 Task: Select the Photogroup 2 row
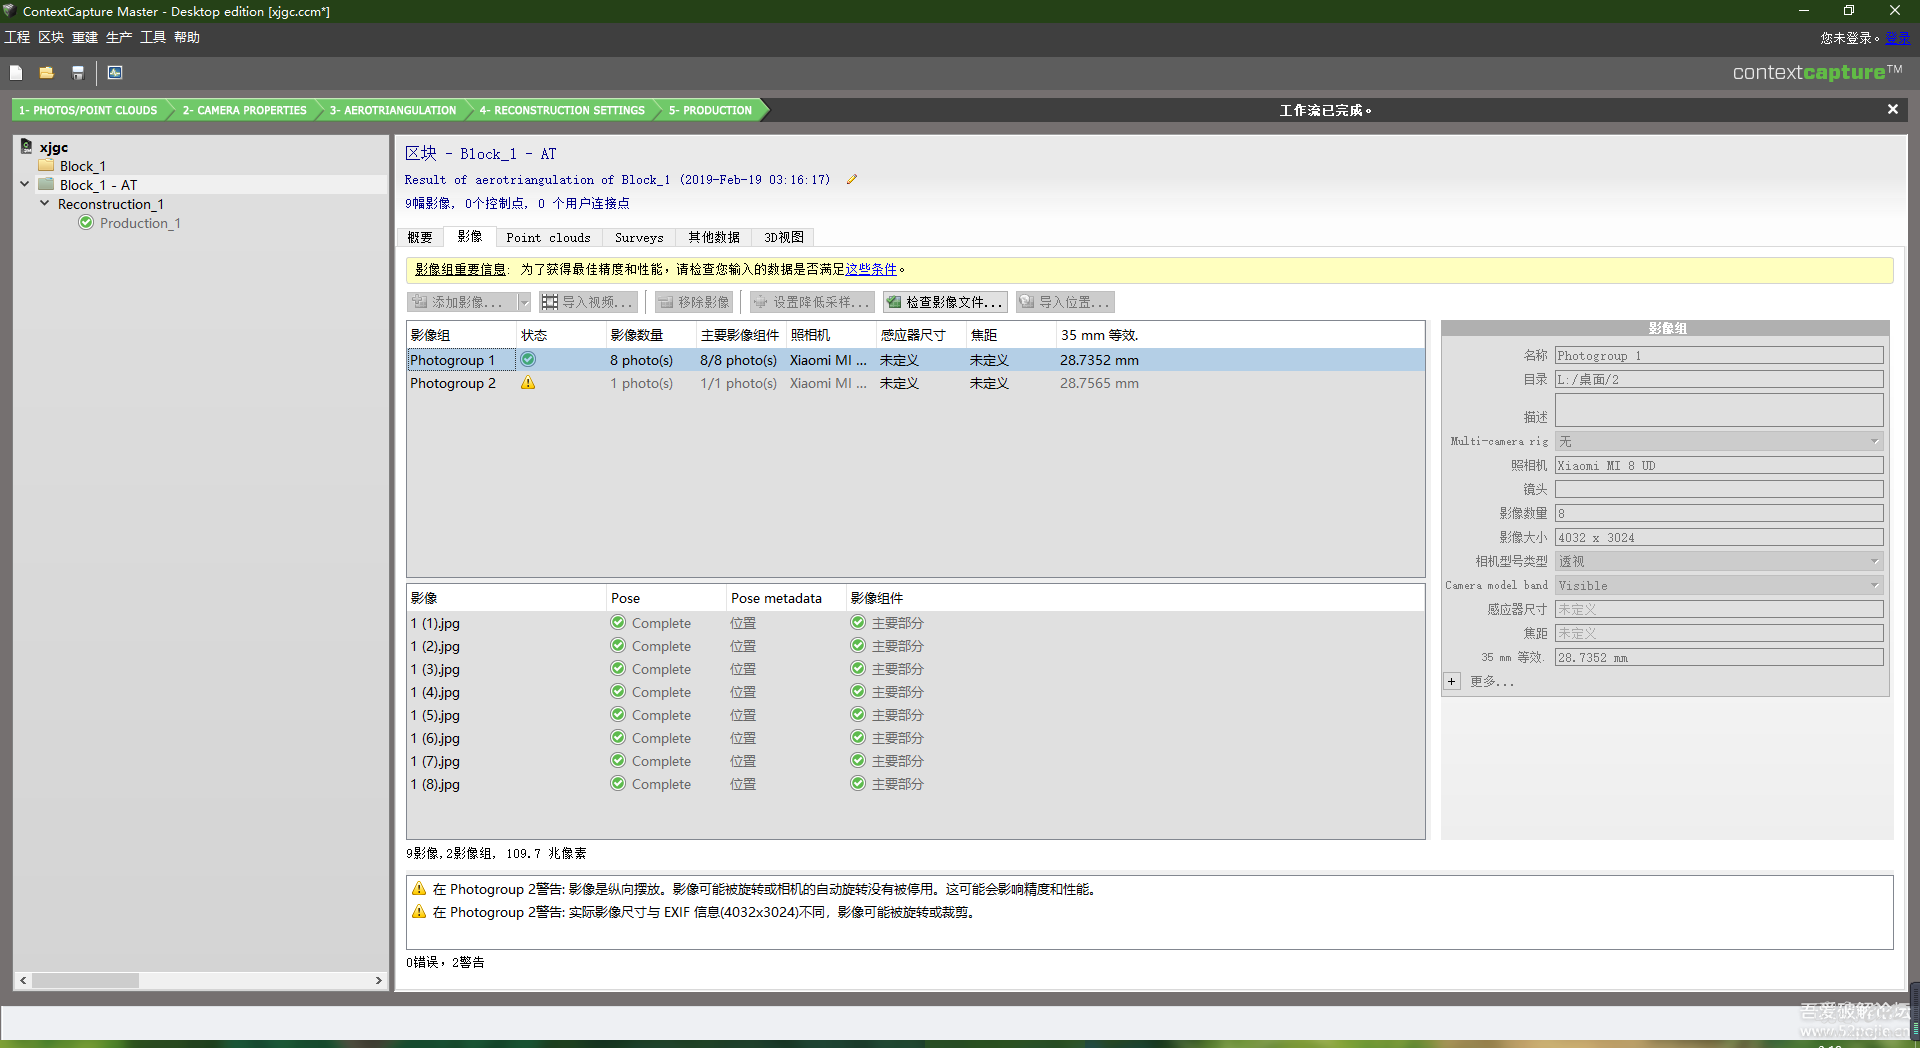[915, 383]
